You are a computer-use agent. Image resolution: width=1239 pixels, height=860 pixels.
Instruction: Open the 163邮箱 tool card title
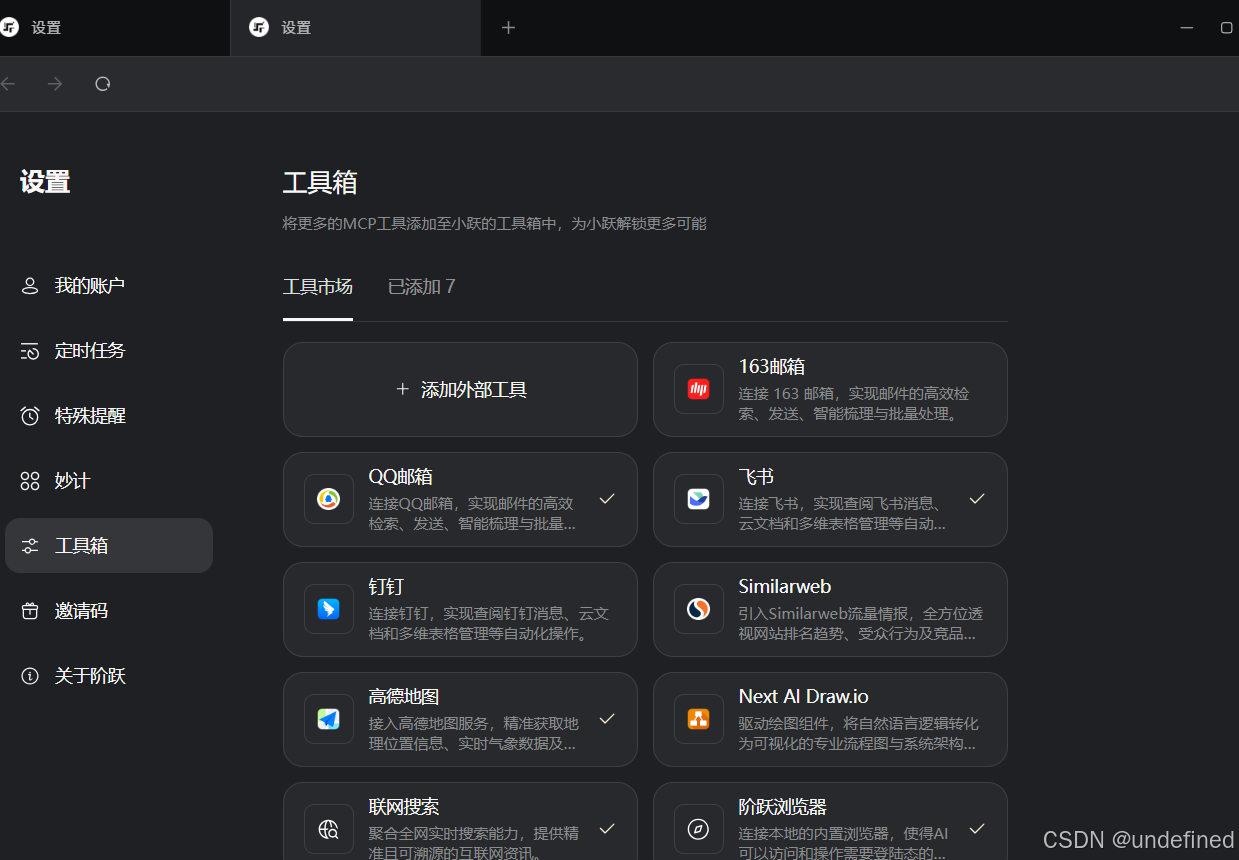[x=772, y=367]
